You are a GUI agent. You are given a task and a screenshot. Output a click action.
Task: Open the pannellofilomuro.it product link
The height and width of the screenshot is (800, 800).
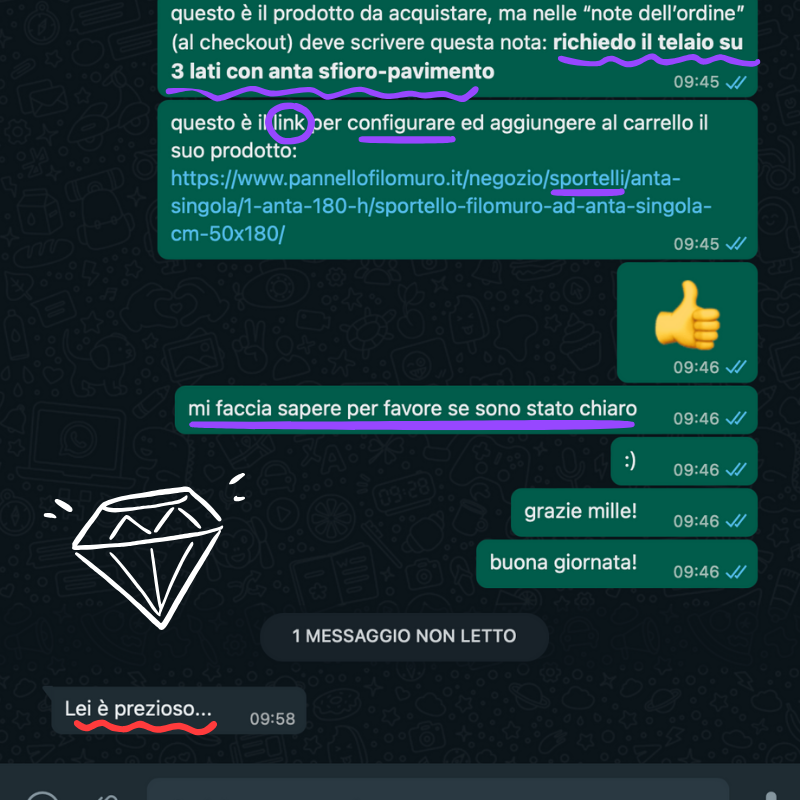pos(440,206)
